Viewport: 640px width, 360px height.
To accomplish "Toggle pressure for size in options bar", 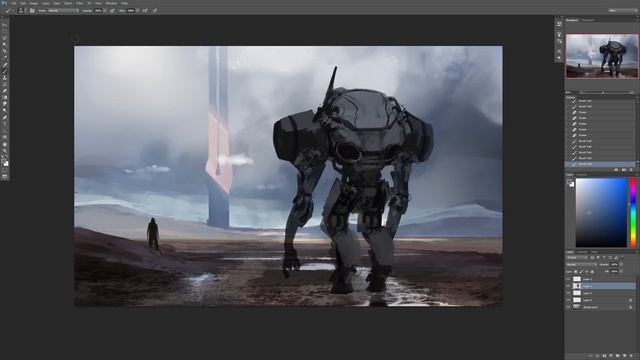I will point(155,11).
